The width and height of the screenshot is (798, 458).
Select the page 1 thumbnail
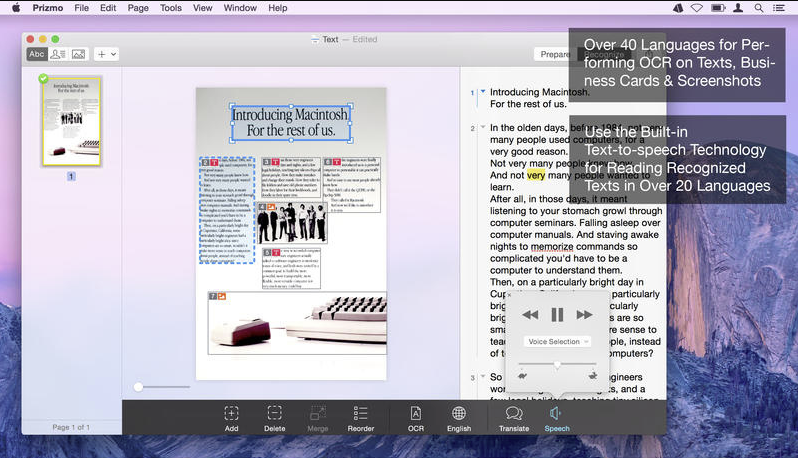pos(71,121)
